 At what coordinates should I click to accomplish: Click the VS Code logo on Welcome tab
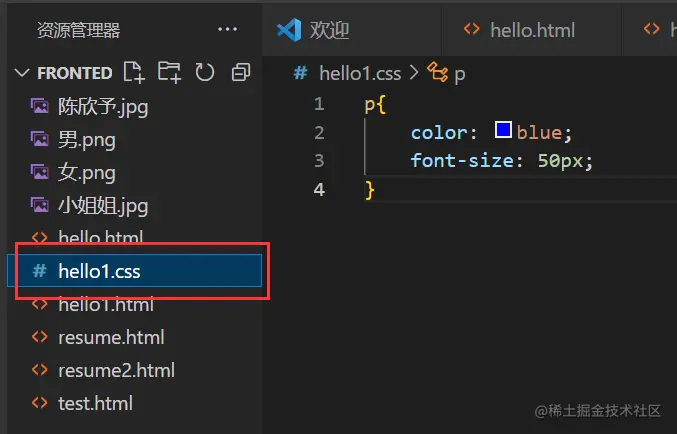pyautogui.click(x=289, y=30)
